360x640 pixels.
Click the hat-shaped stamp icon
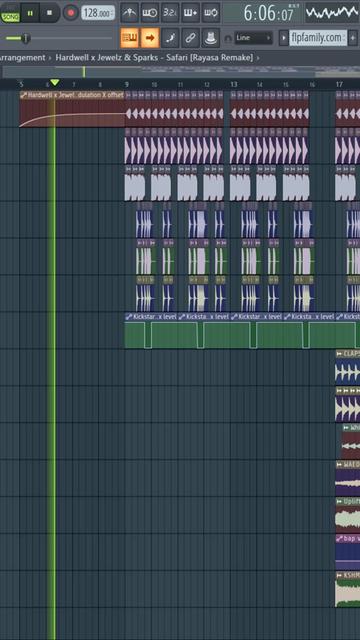pyautogui.click(x=211, y=38)
